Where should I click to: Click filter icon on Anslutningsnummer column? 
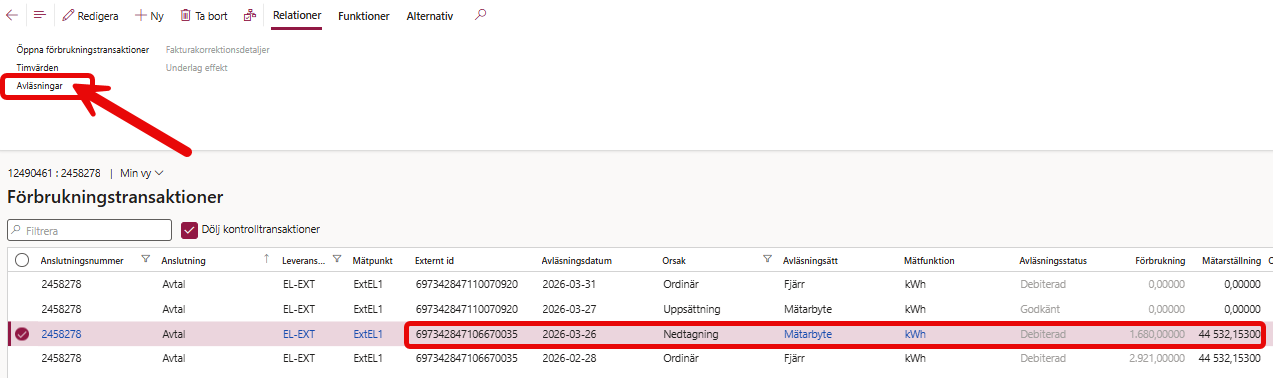145,260
